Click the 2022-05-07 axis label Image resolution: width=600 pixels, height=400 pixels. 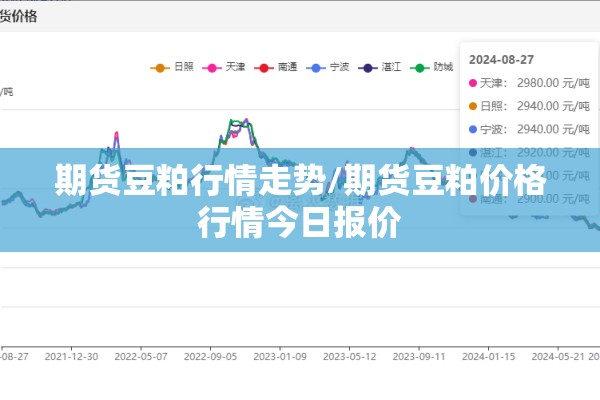[x=141, y=357]
